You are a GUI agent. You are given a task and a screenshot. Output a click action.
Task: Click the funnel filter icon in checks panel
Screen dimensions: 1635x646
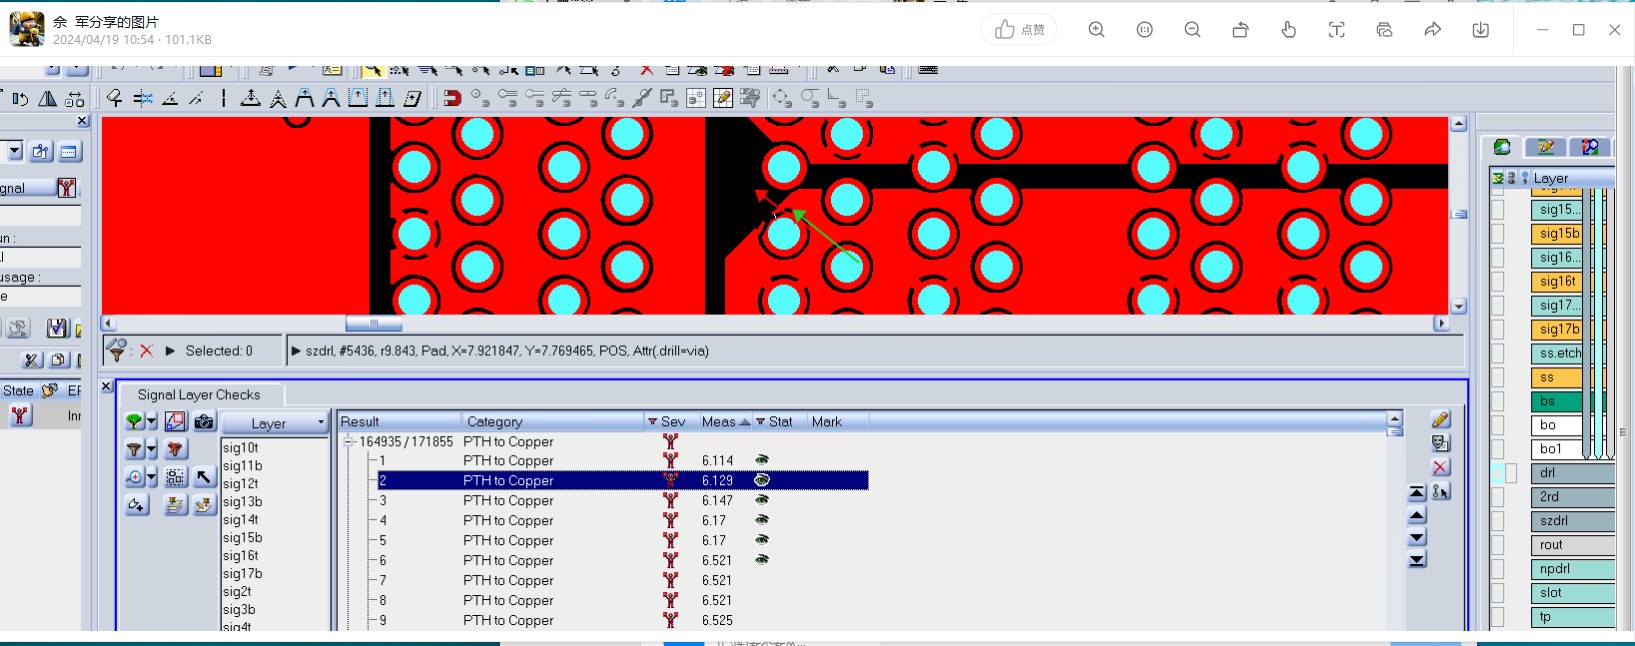(x=134, y=450)
